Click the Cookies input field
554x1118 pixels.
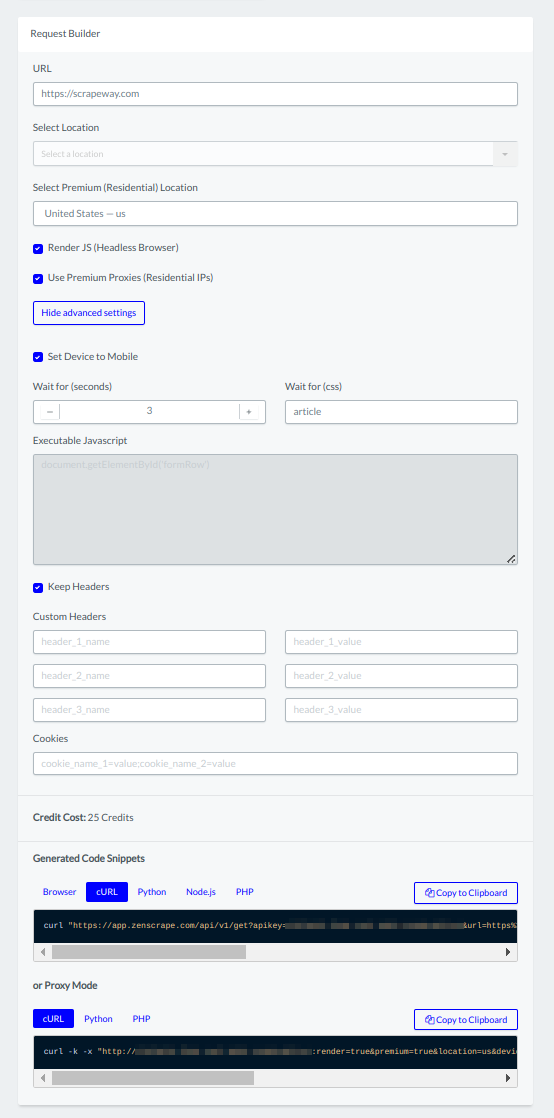(x=275, y=764)
